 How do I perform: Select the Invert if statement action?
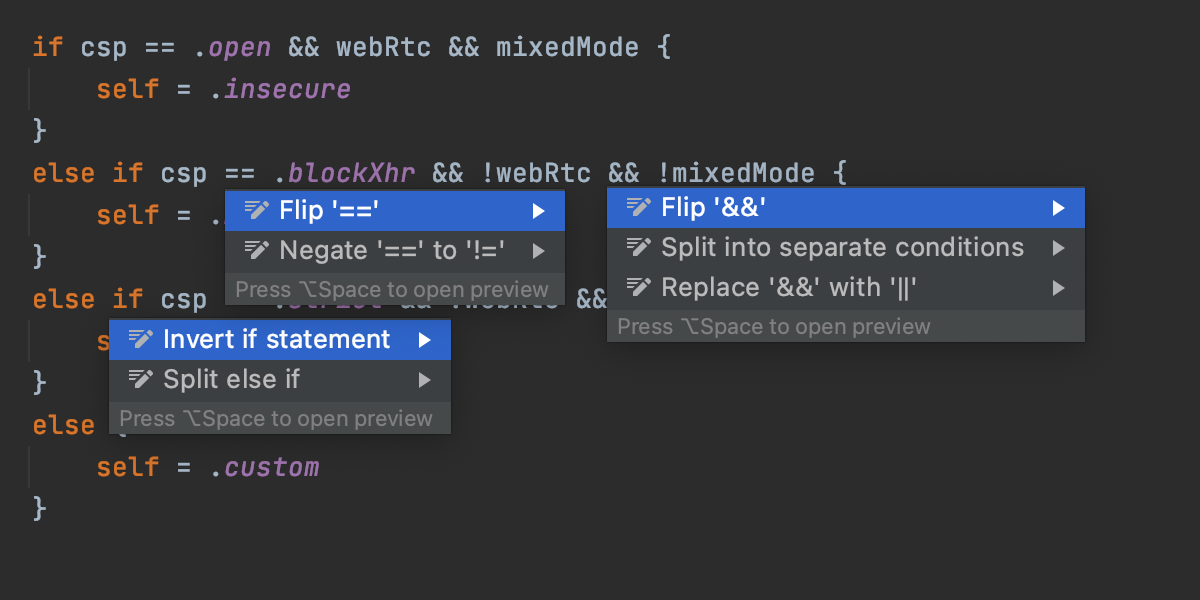coord(276,339)
